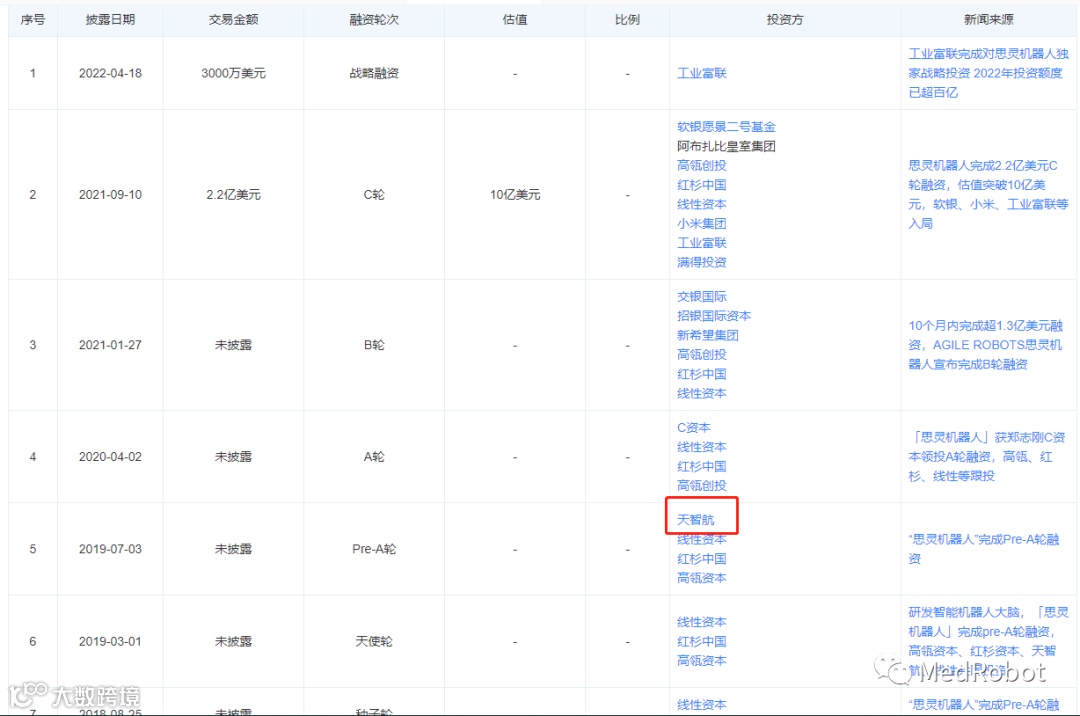The width and height of the screenshot is (1080, 716).
Task: Open the news link starting 研发智能机器人大脑
Action: coord(988,641)
